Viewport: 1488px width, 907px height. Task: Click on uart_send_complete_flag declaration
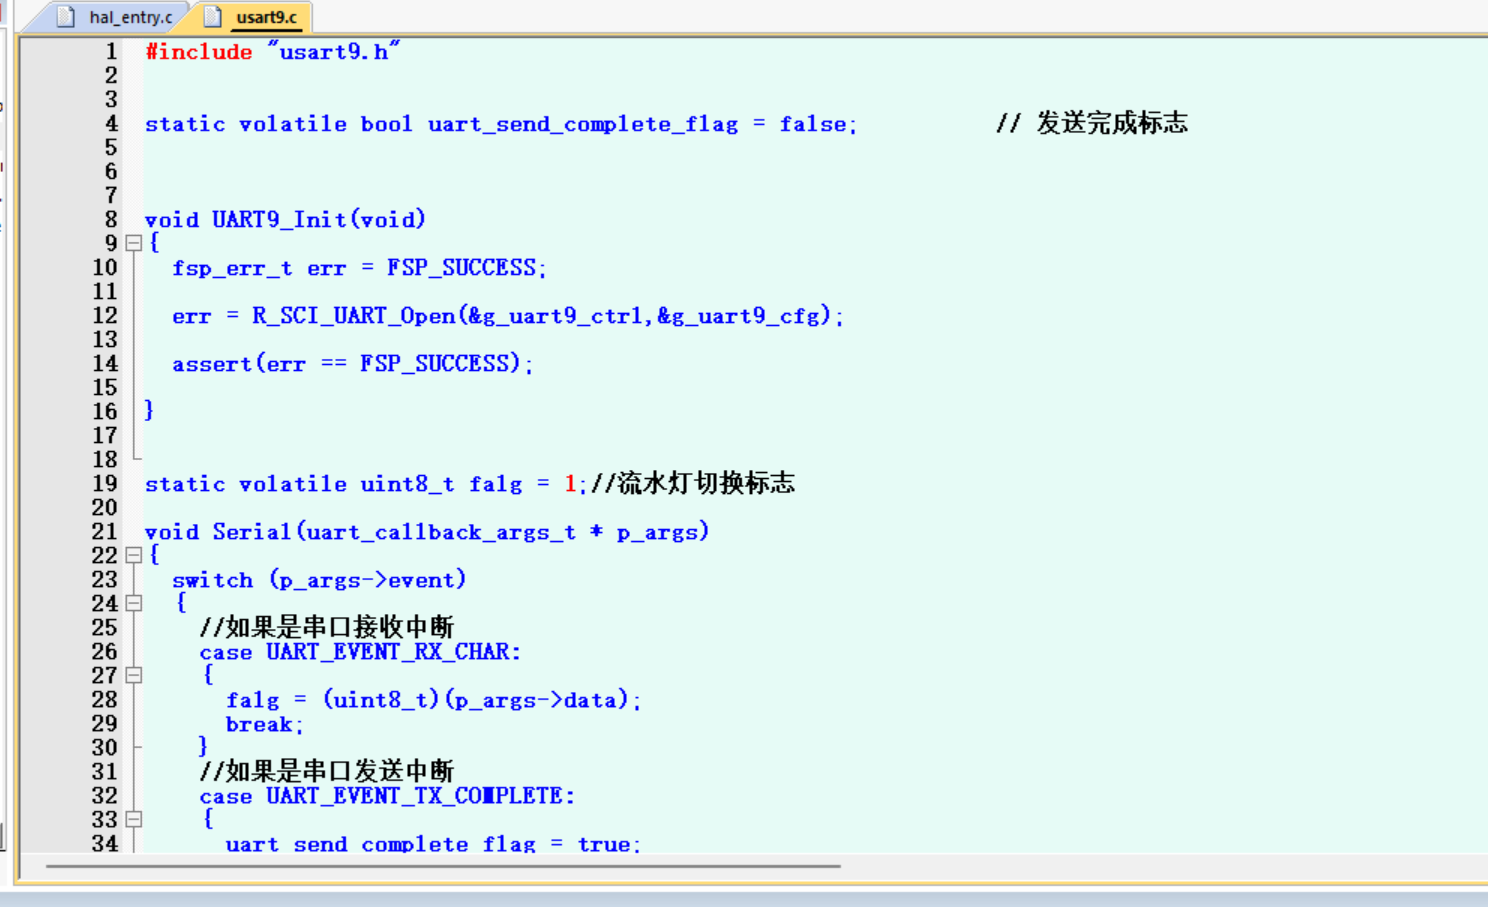(x=500, y=124)
